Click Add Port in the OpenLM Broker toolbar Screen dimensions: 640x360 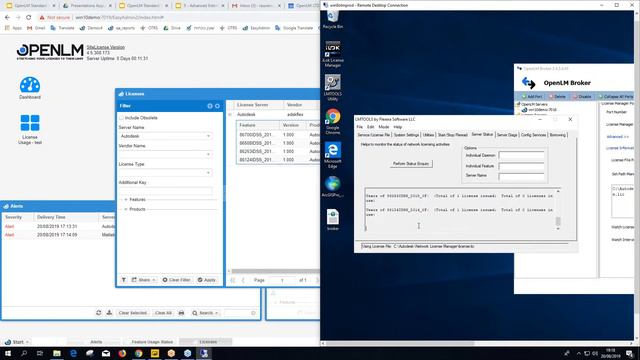[532, 97]
